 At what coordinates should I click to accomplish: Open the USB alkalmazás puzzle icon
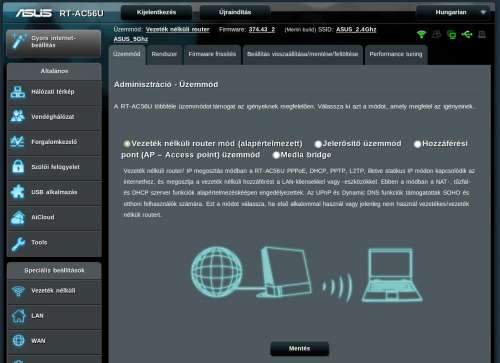pyautogui.click(x=18, y=192)
